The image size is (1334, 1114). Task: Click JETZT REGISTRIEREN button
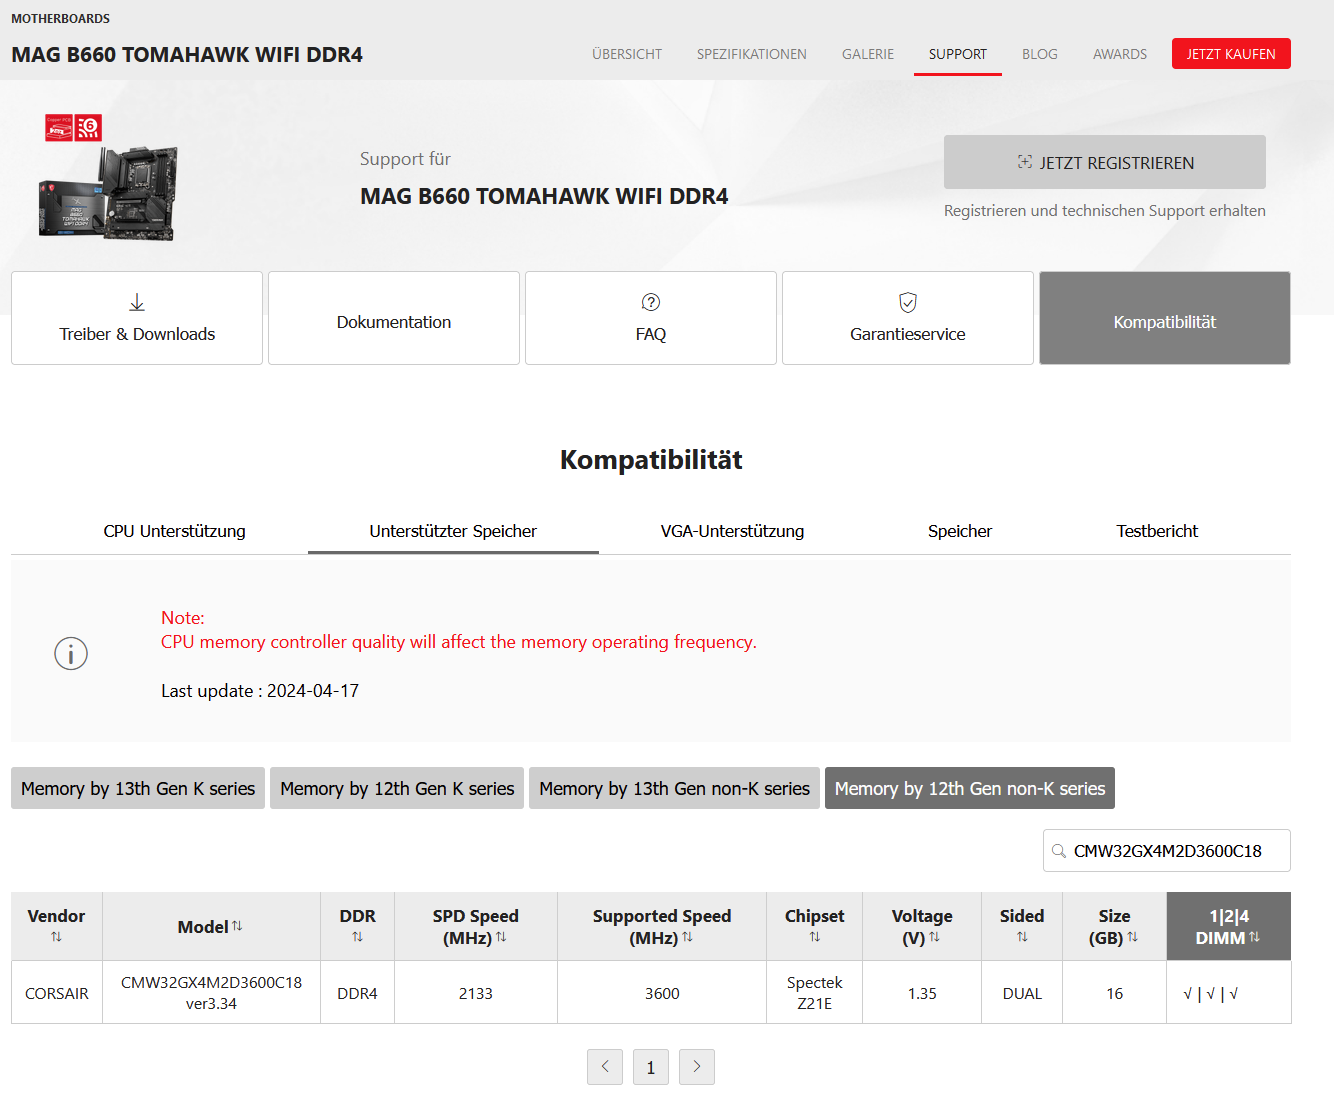1105,162
